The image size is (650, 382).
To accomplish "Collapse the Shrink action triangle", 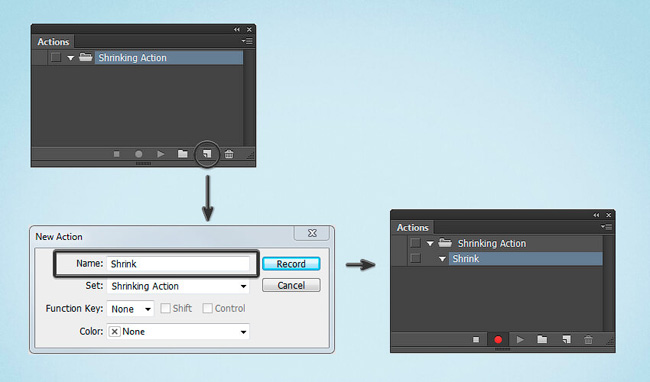I will (442, 259).
